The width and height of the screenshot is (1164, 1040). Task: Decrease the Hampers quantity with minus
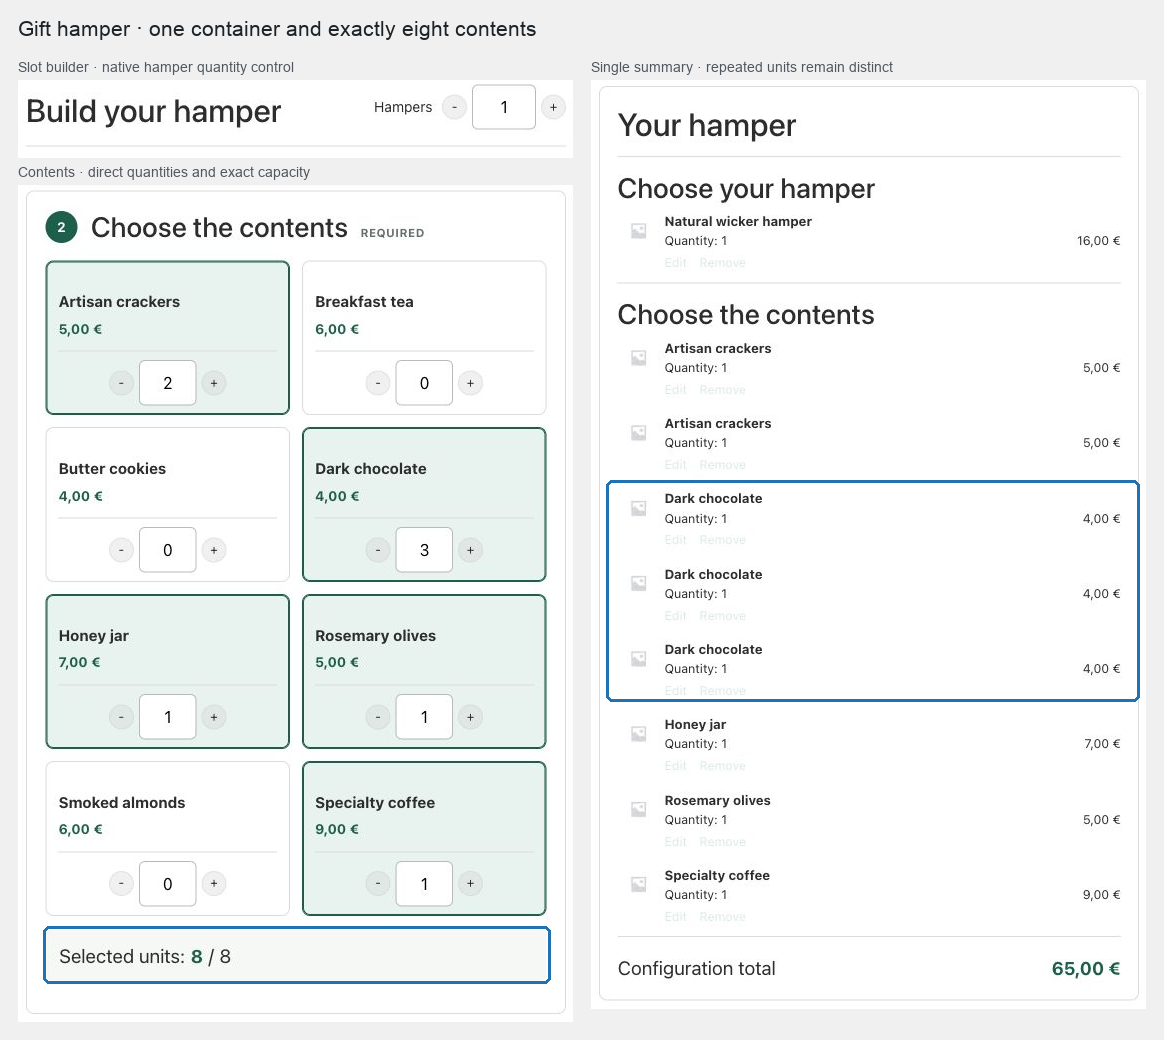click(x=454, y=107)
